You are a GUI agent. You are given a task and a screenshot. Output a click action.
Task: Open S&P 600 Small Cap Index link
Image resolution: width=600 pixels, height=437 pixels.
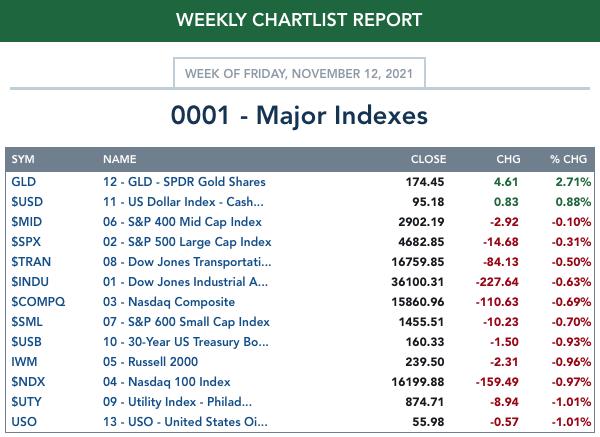click(186, 322)
